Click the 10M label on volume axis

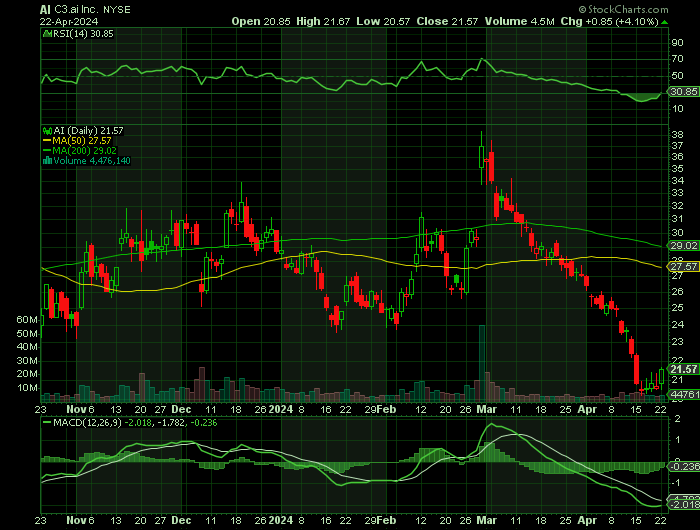(27, 388)
